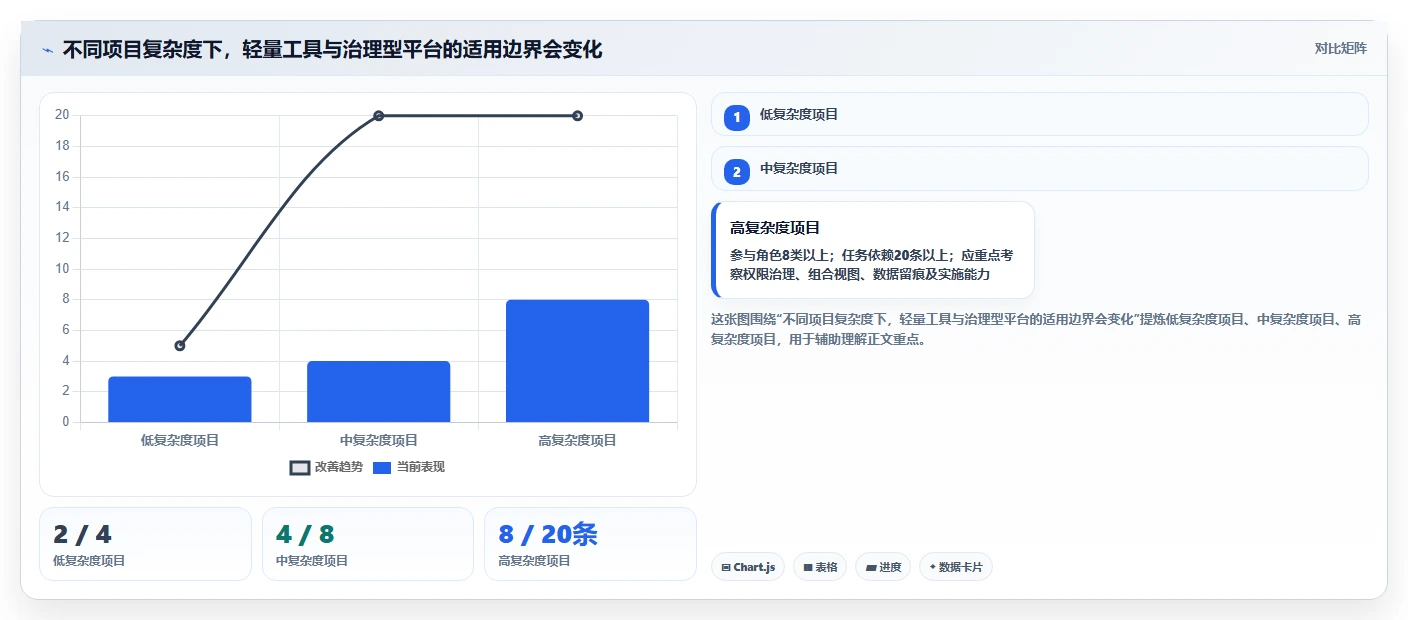
Task: Click the 改善趋势 legend color box
Action: 299,468
